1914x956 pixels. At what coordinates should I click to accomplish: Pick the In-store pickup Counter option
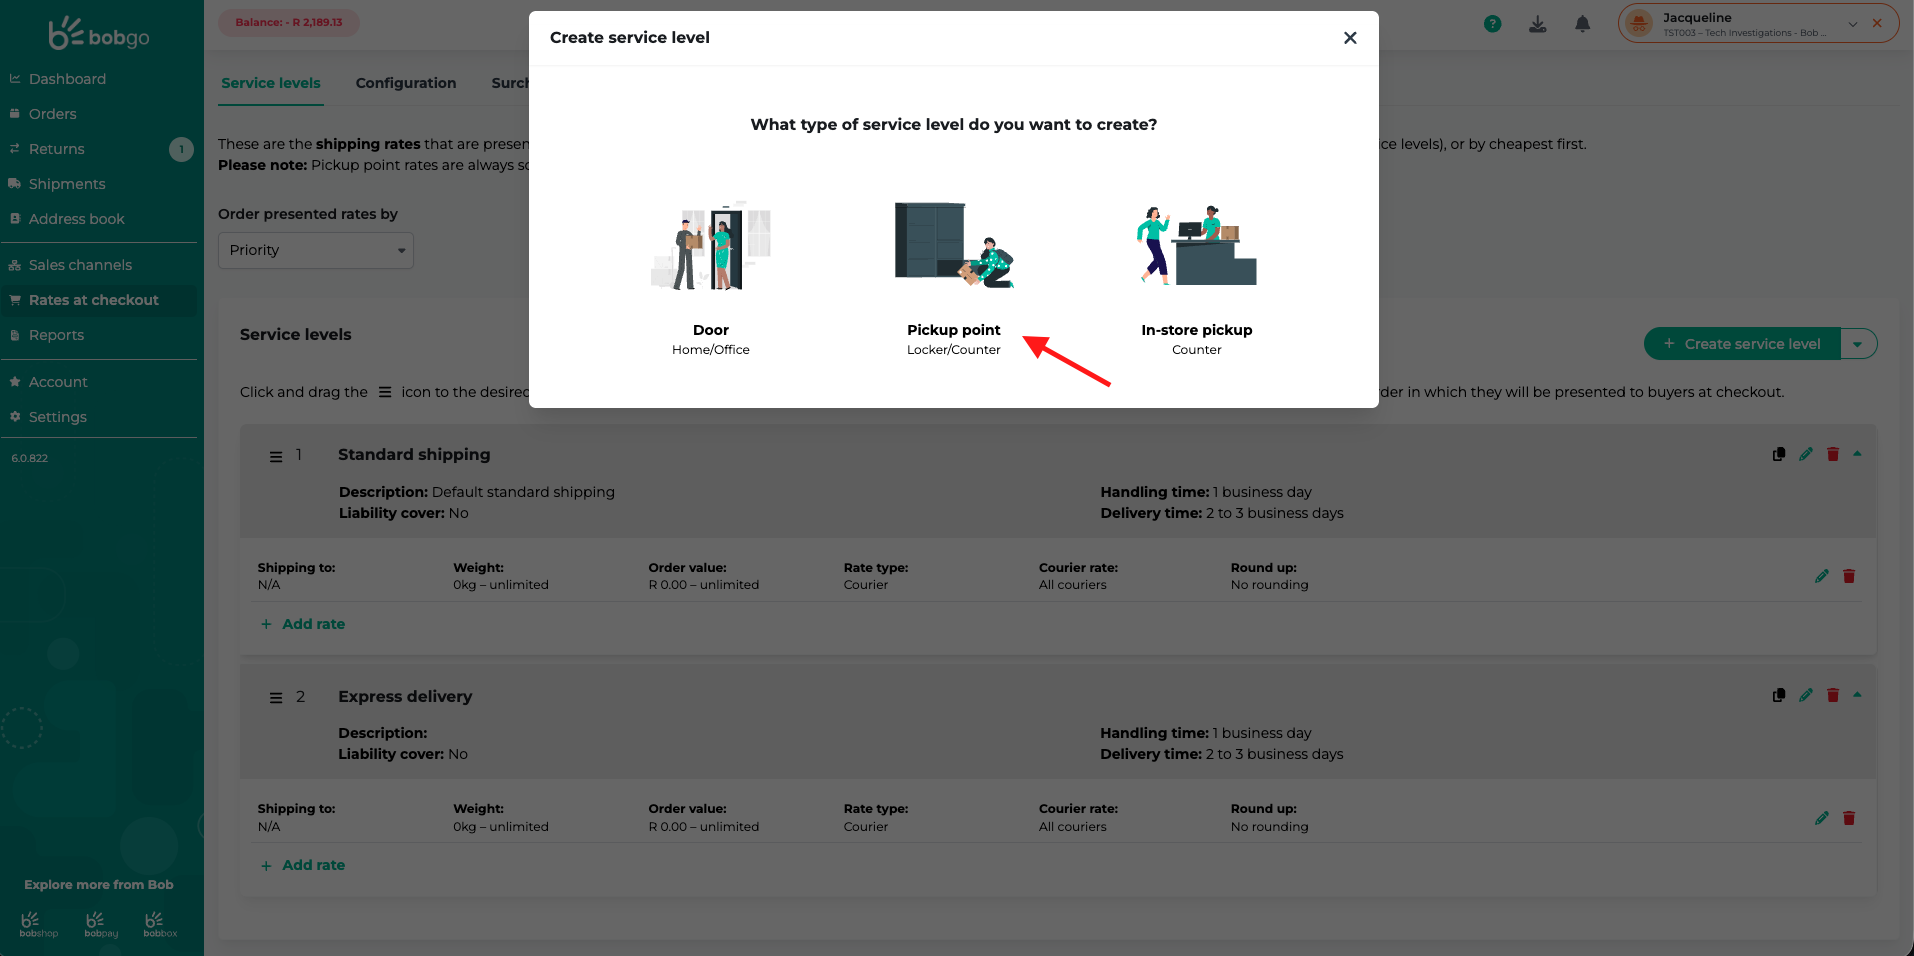pos(1196,280)
